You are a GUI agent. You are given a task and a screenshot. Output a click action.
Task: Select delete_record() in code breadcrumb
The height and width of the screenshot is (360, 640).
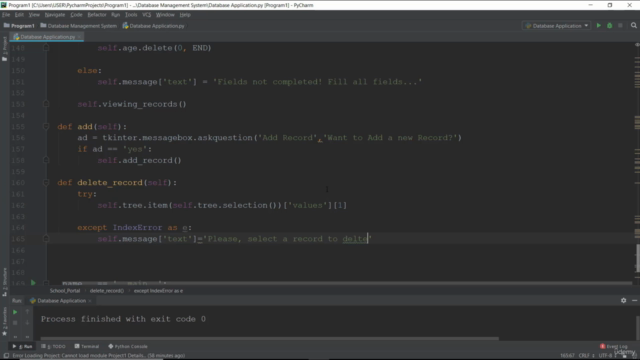pos(107,291)
